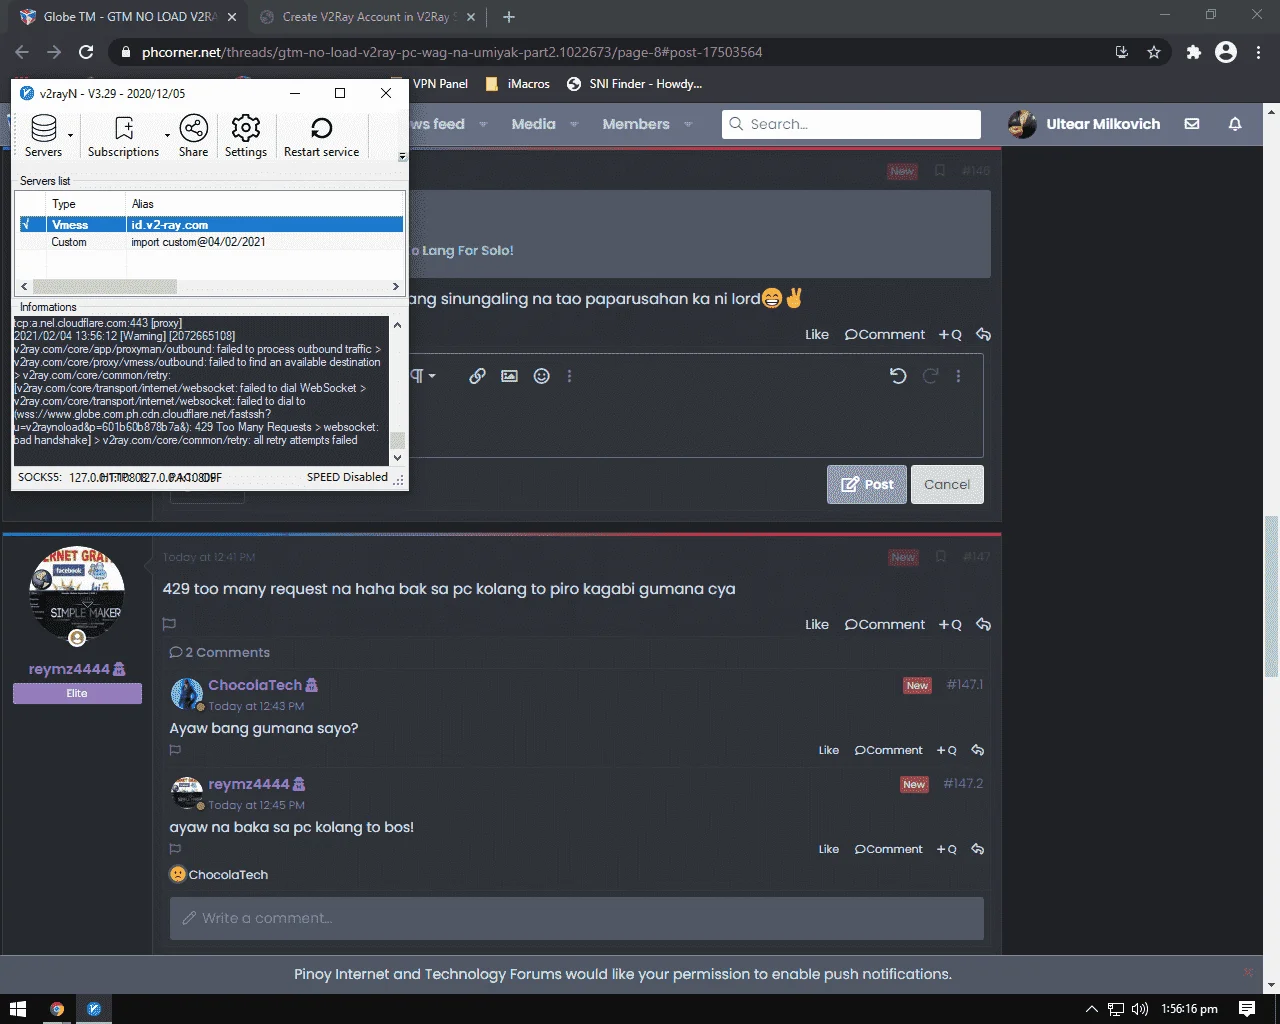
Task: Click +Q quote on post #147
Action: point(950,624)
